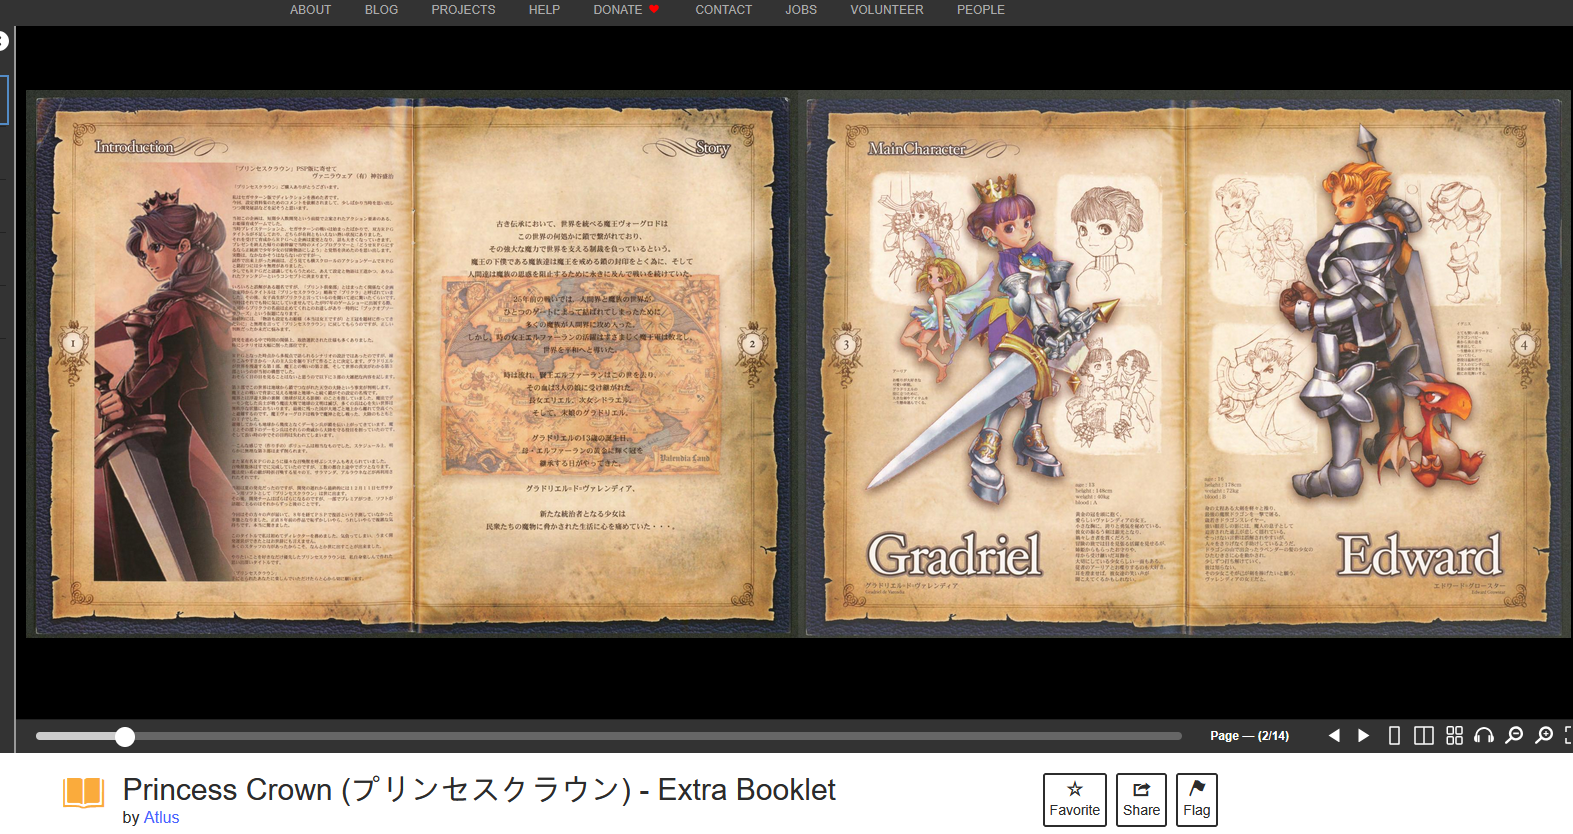Screen dimensions: 1573x834
Task: Click the orange book icon beside title
Action: 83,793
